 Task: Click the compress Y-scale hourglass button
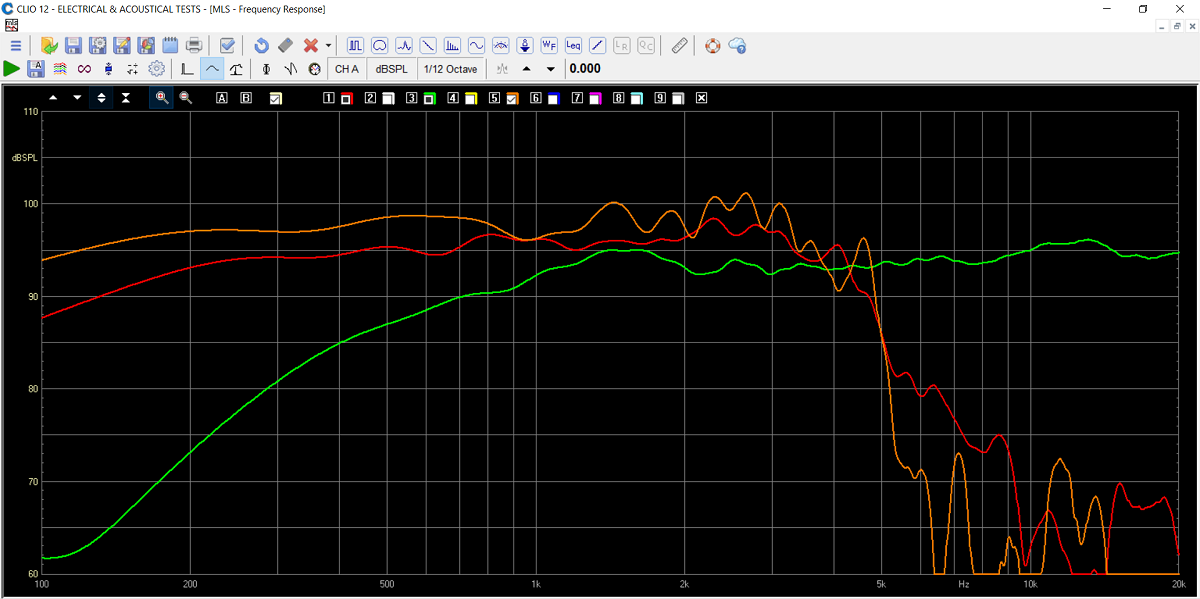tap(126, 98)
